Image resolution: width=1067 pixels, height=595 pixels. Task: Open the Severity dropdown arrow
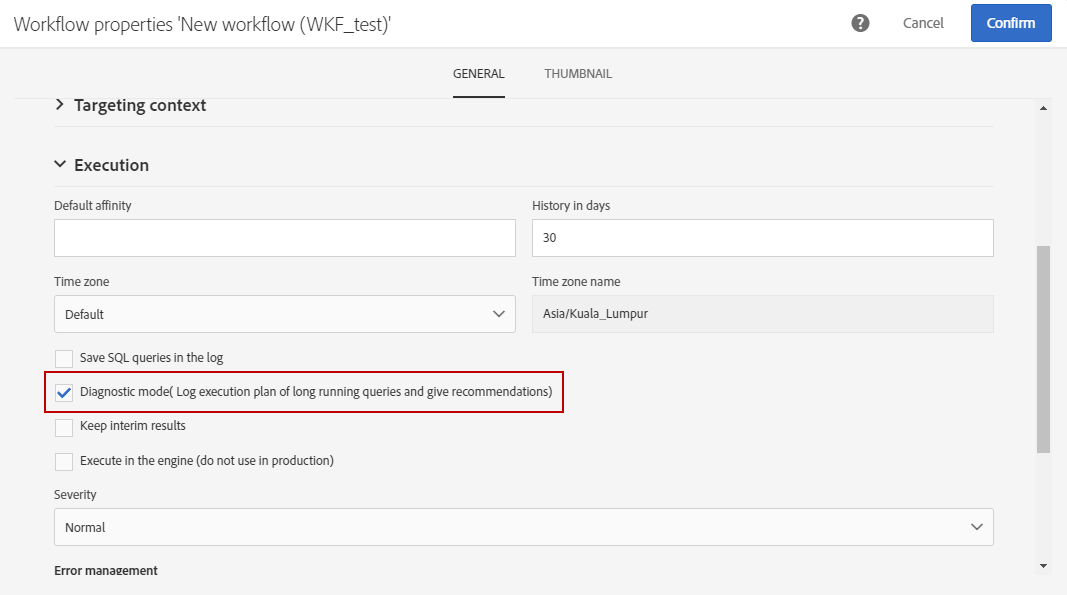(976, 527)
